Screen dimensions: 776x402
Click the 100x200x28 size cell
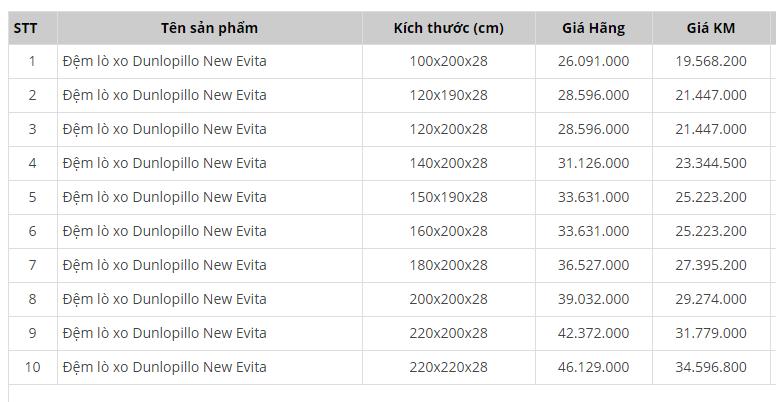point(448,61)
